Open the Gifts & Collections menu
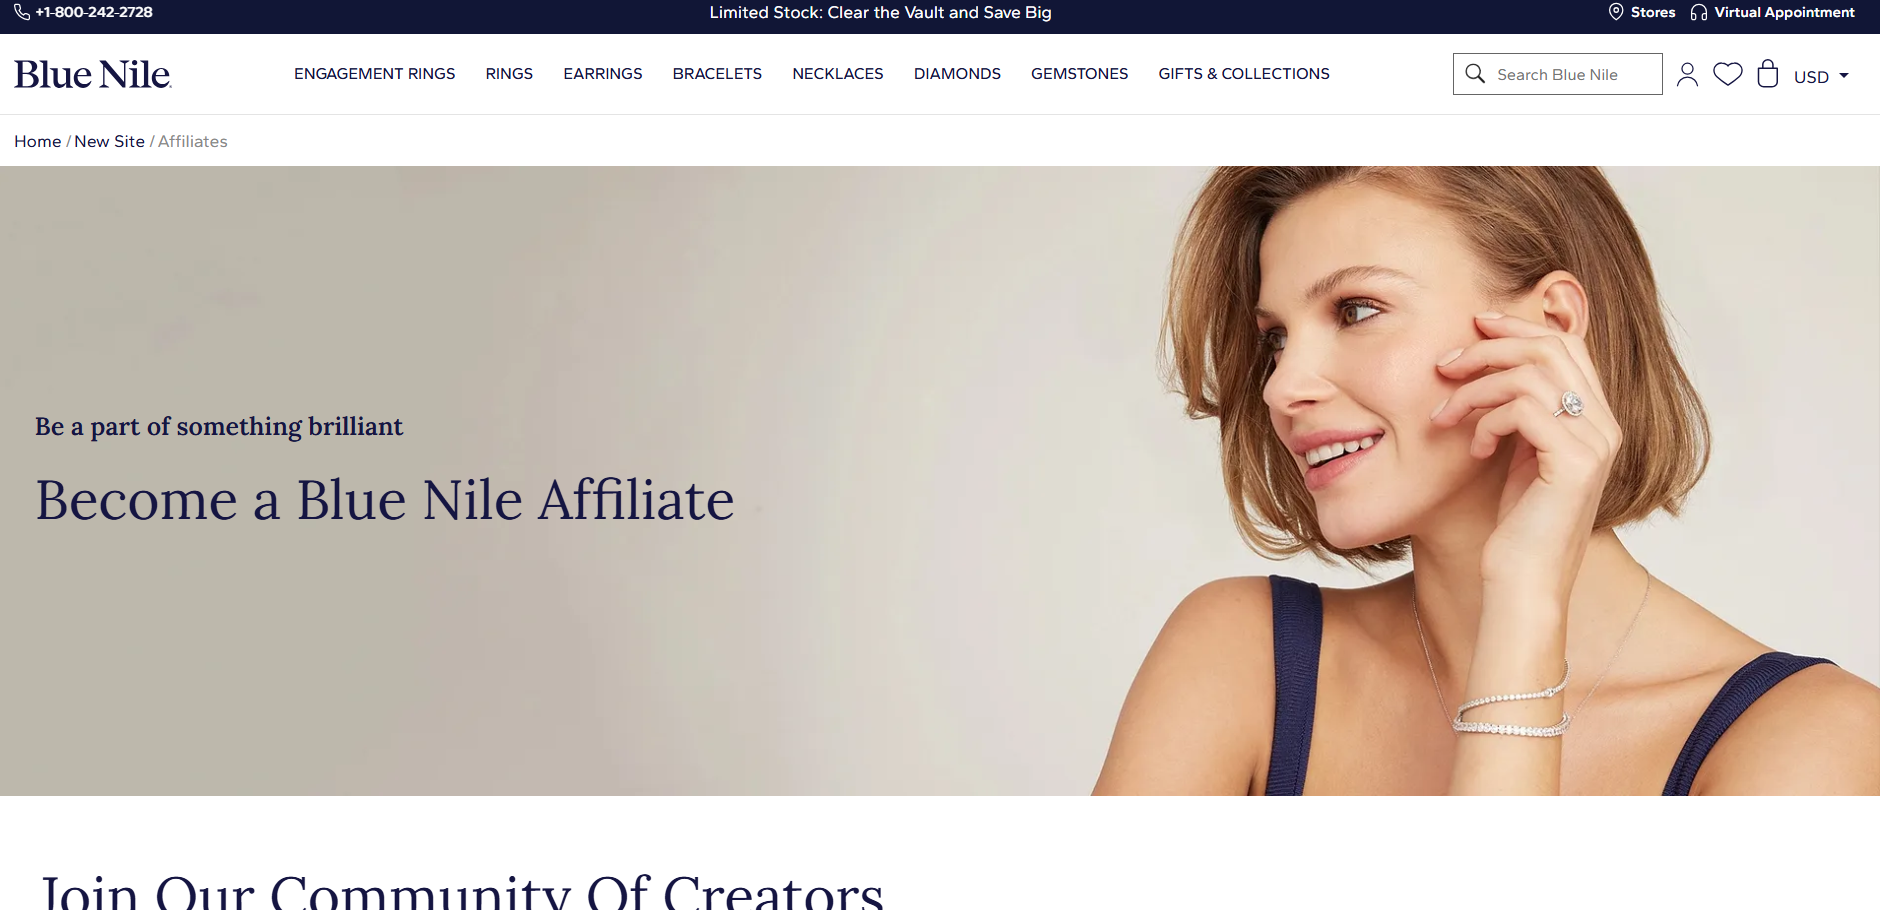 1244,74
